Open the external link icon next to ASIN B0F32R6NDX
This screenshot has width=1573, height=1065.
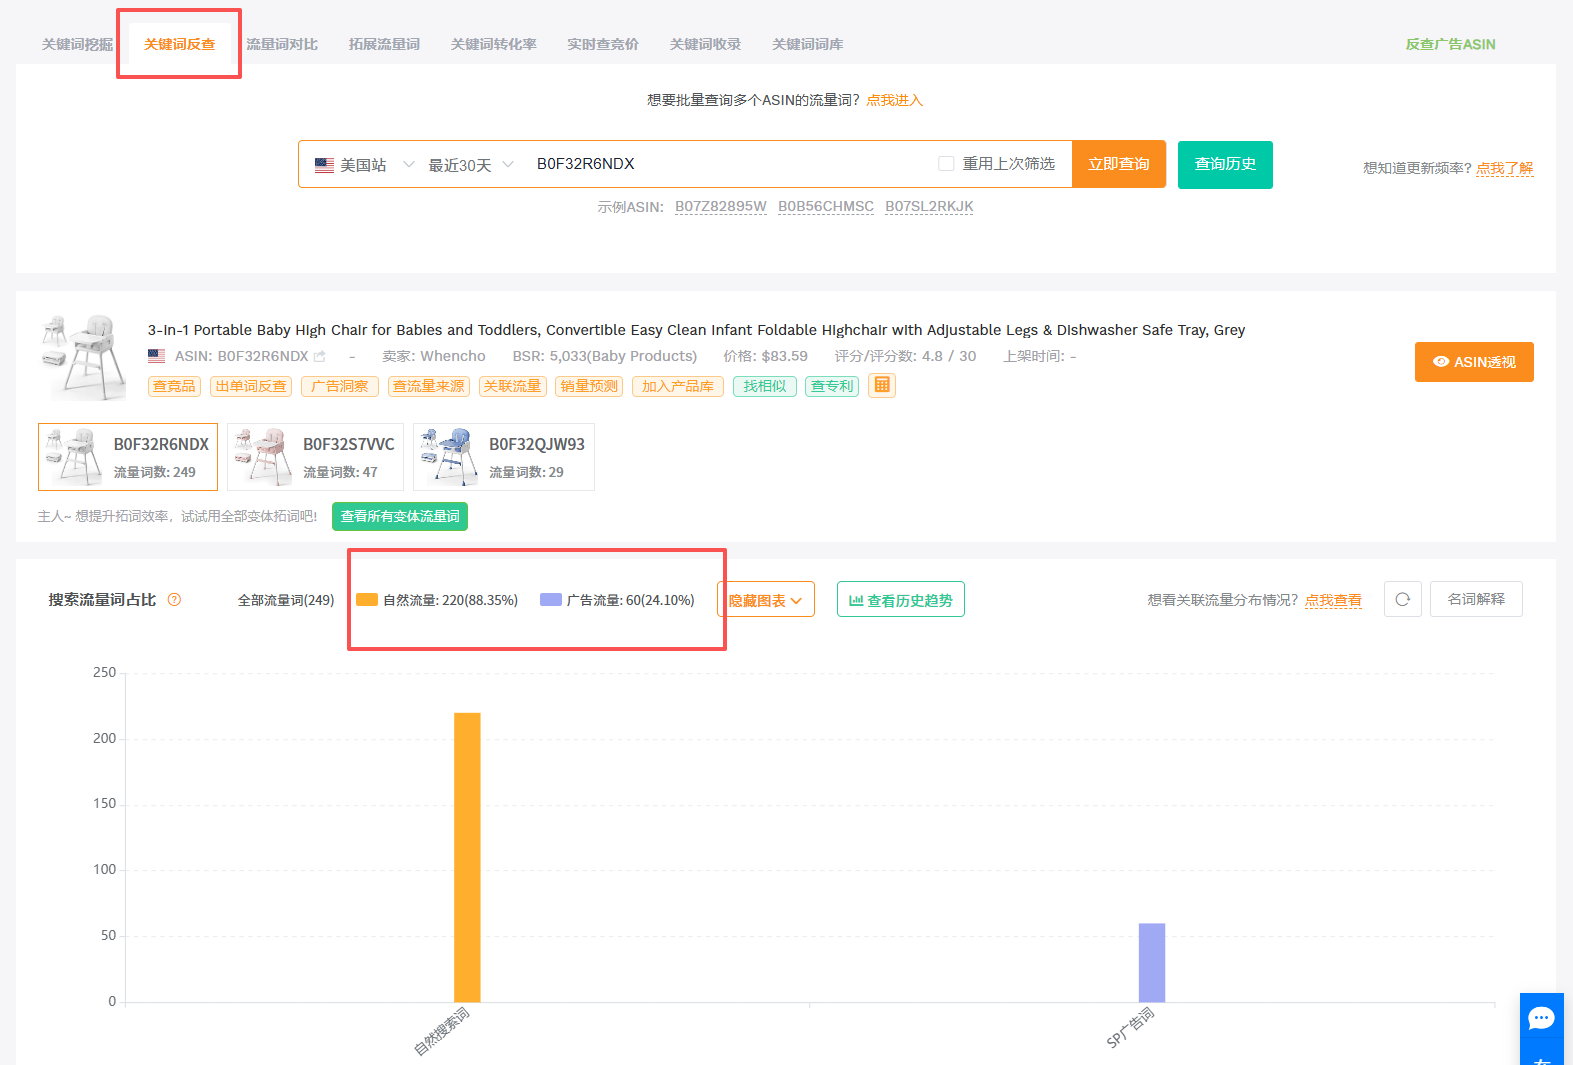pos(320,357)
